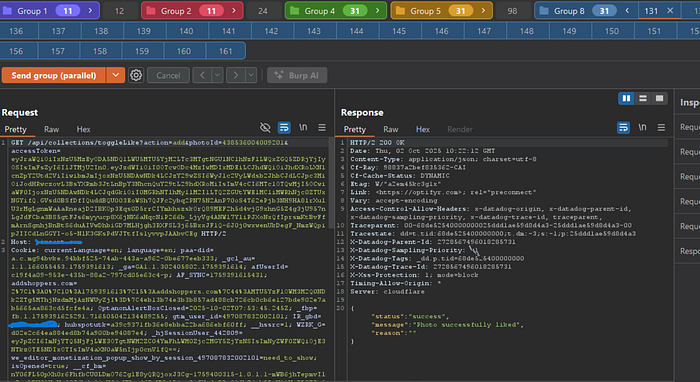Click Send group (parallel) button
The height and width of the screenshot is (382, 700).
54,75
